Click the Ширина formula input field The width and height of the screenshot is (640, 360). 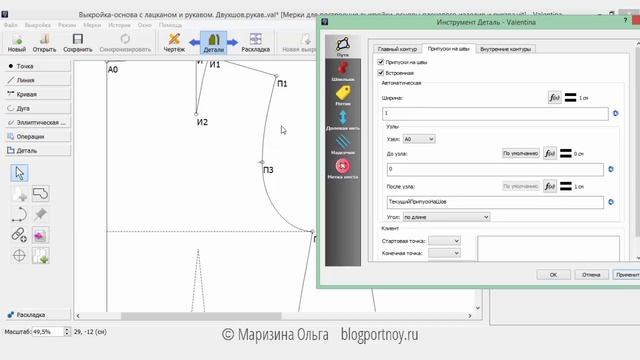click(x=495, y=113)
